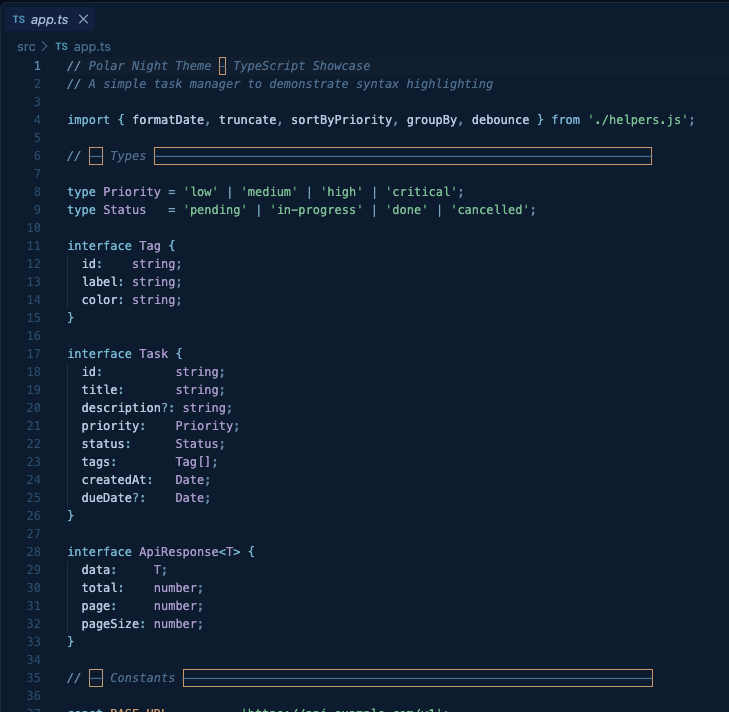Click line number 1 in gutter
Screen dimensions: 729x712
[x=37, y=66]
